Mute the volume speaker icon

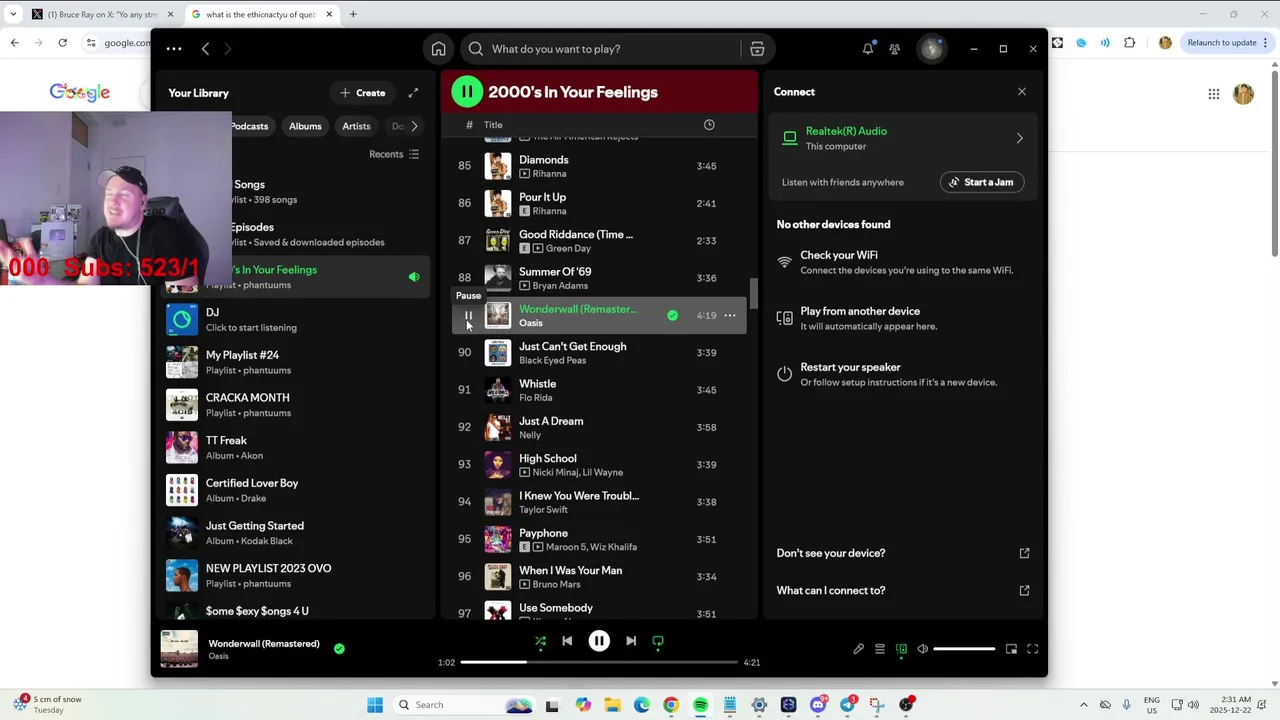[x=922, y=649]
